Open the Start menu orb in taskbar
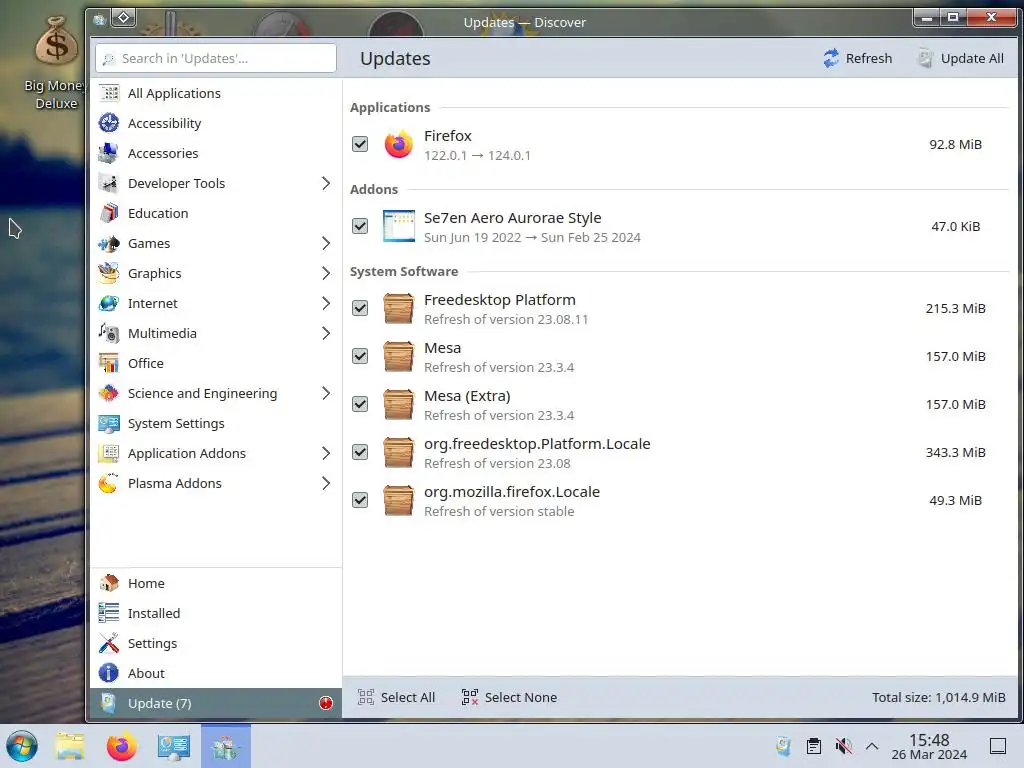The height and width of the screenshot is (768, 1024). coord(22,746)
